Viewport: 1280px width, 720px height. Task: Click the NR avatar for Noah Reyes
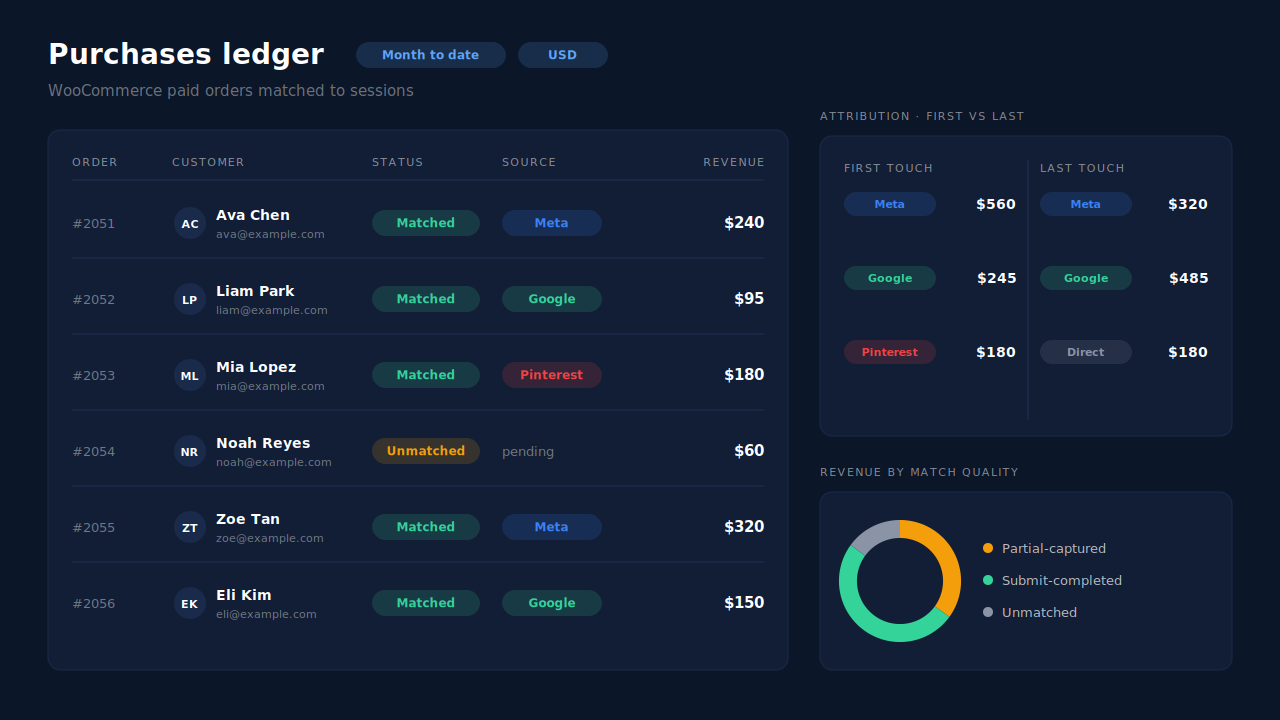coord(190,451)
